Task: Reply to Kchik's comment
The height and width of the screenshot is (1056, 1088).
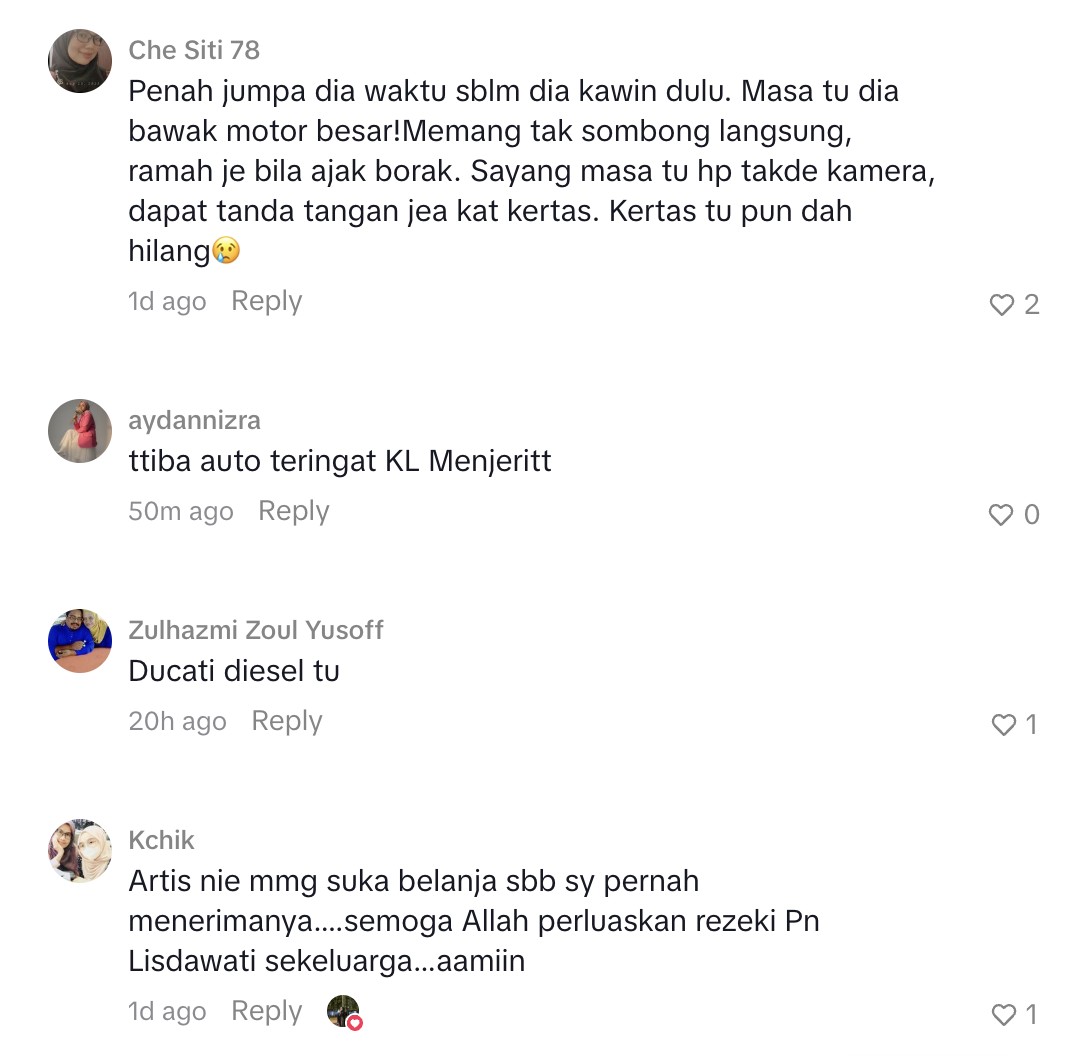Action: coord(266,1011)
